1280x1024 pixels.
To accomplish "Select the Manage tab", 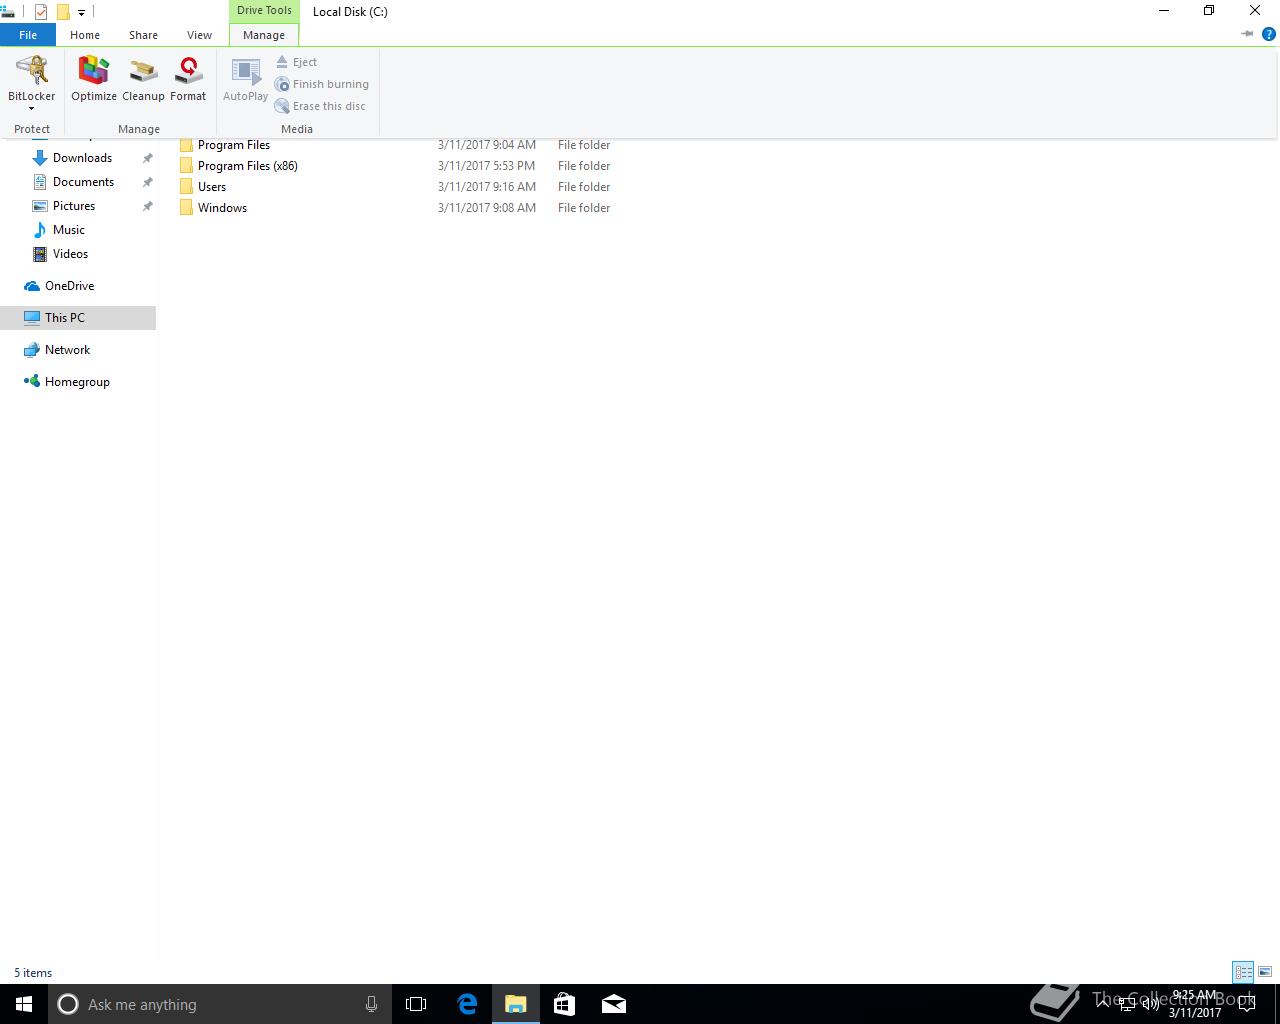I will pyautogui.click(x=264, y=35).
